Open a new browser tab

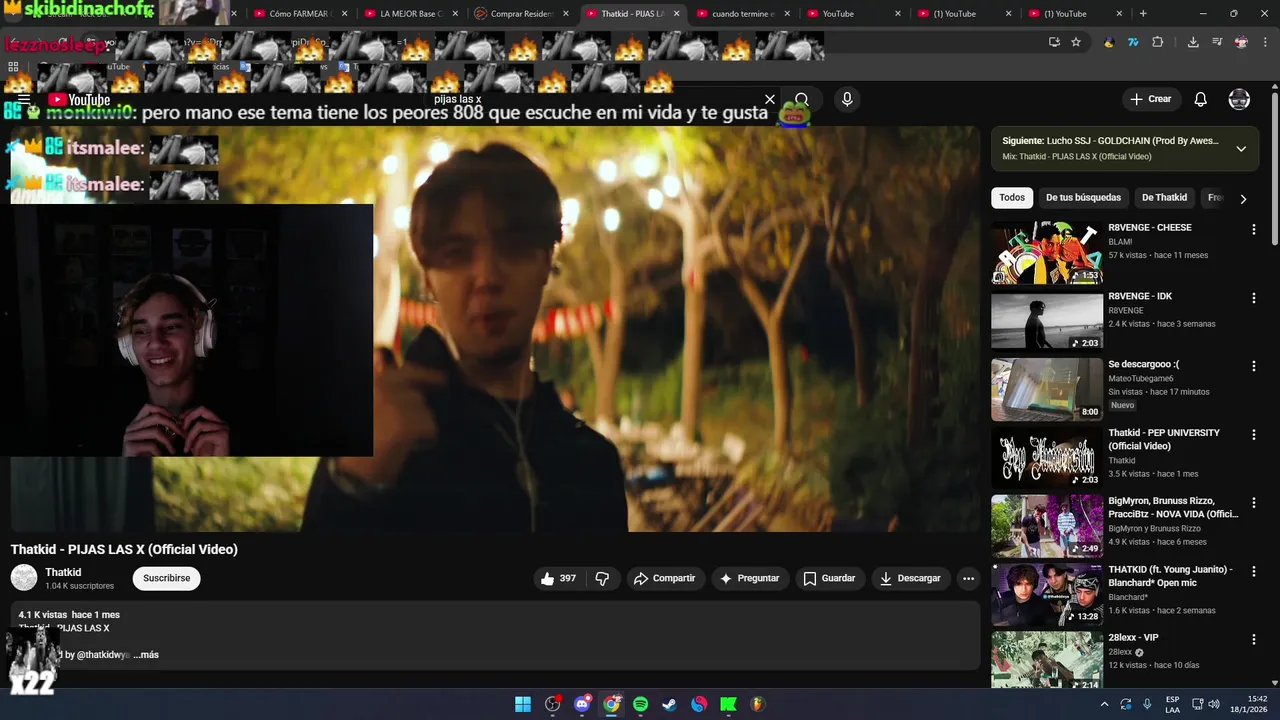(1143, 14)
